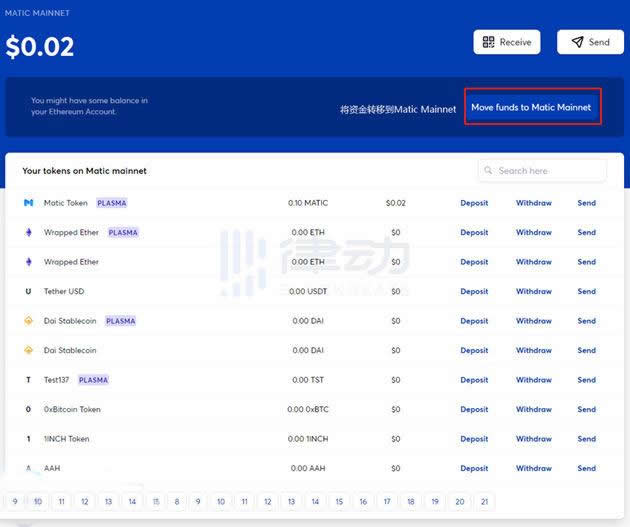Send 1INCH Token
Viewport: 630px width, 527px height.
point(587,439)
